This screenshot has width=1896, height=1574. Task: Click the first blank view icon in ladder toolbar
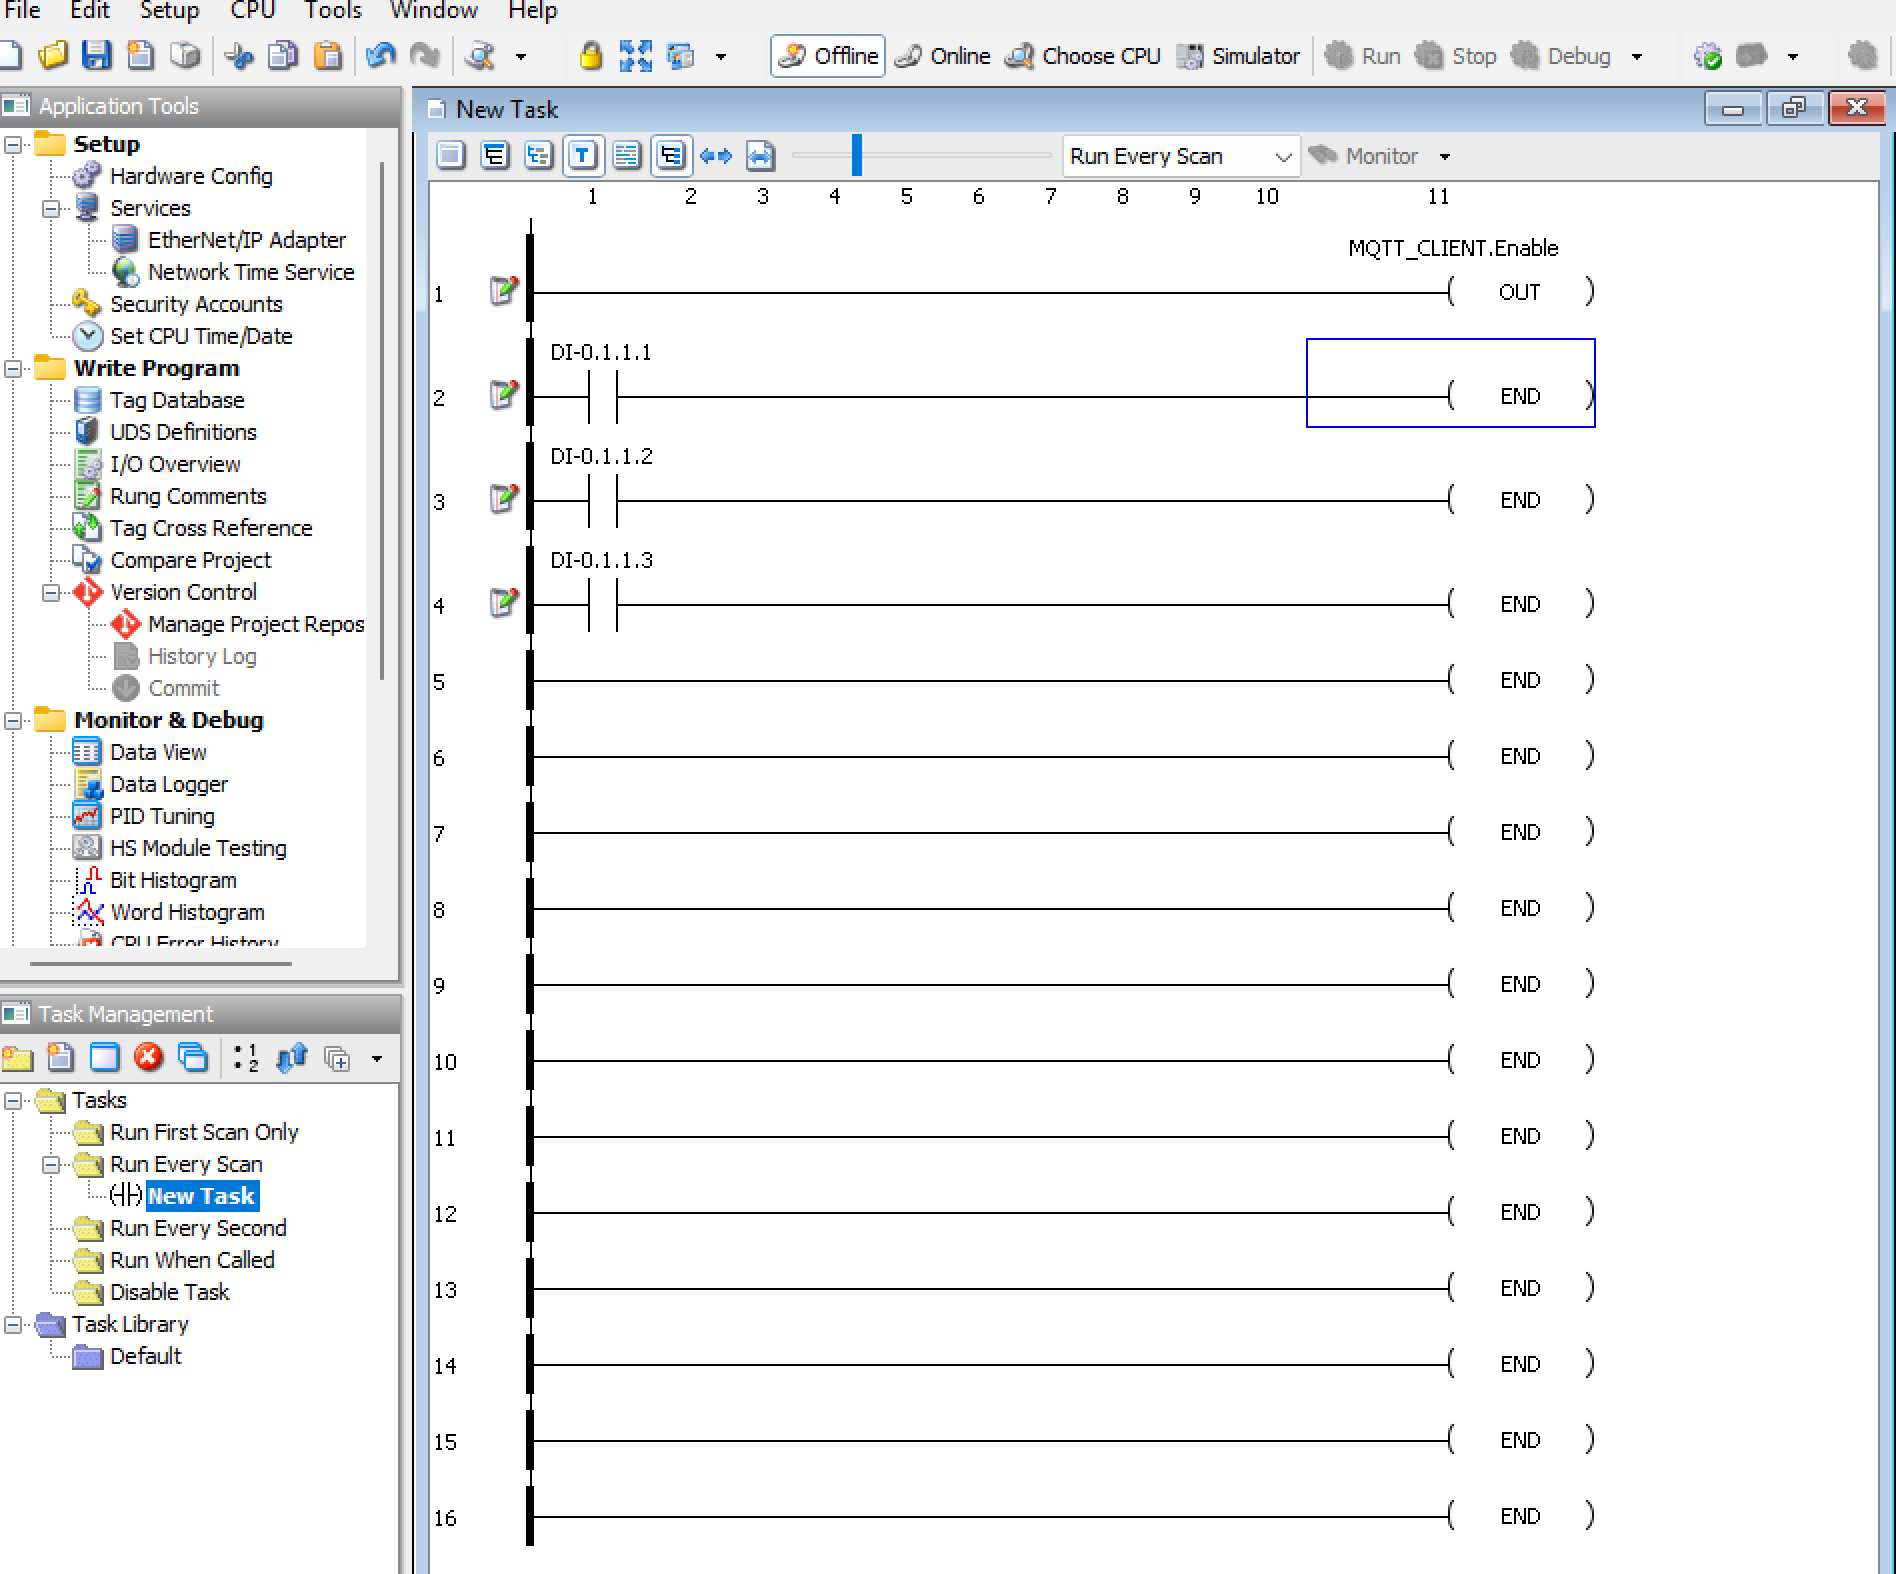(x=451, y=156)
